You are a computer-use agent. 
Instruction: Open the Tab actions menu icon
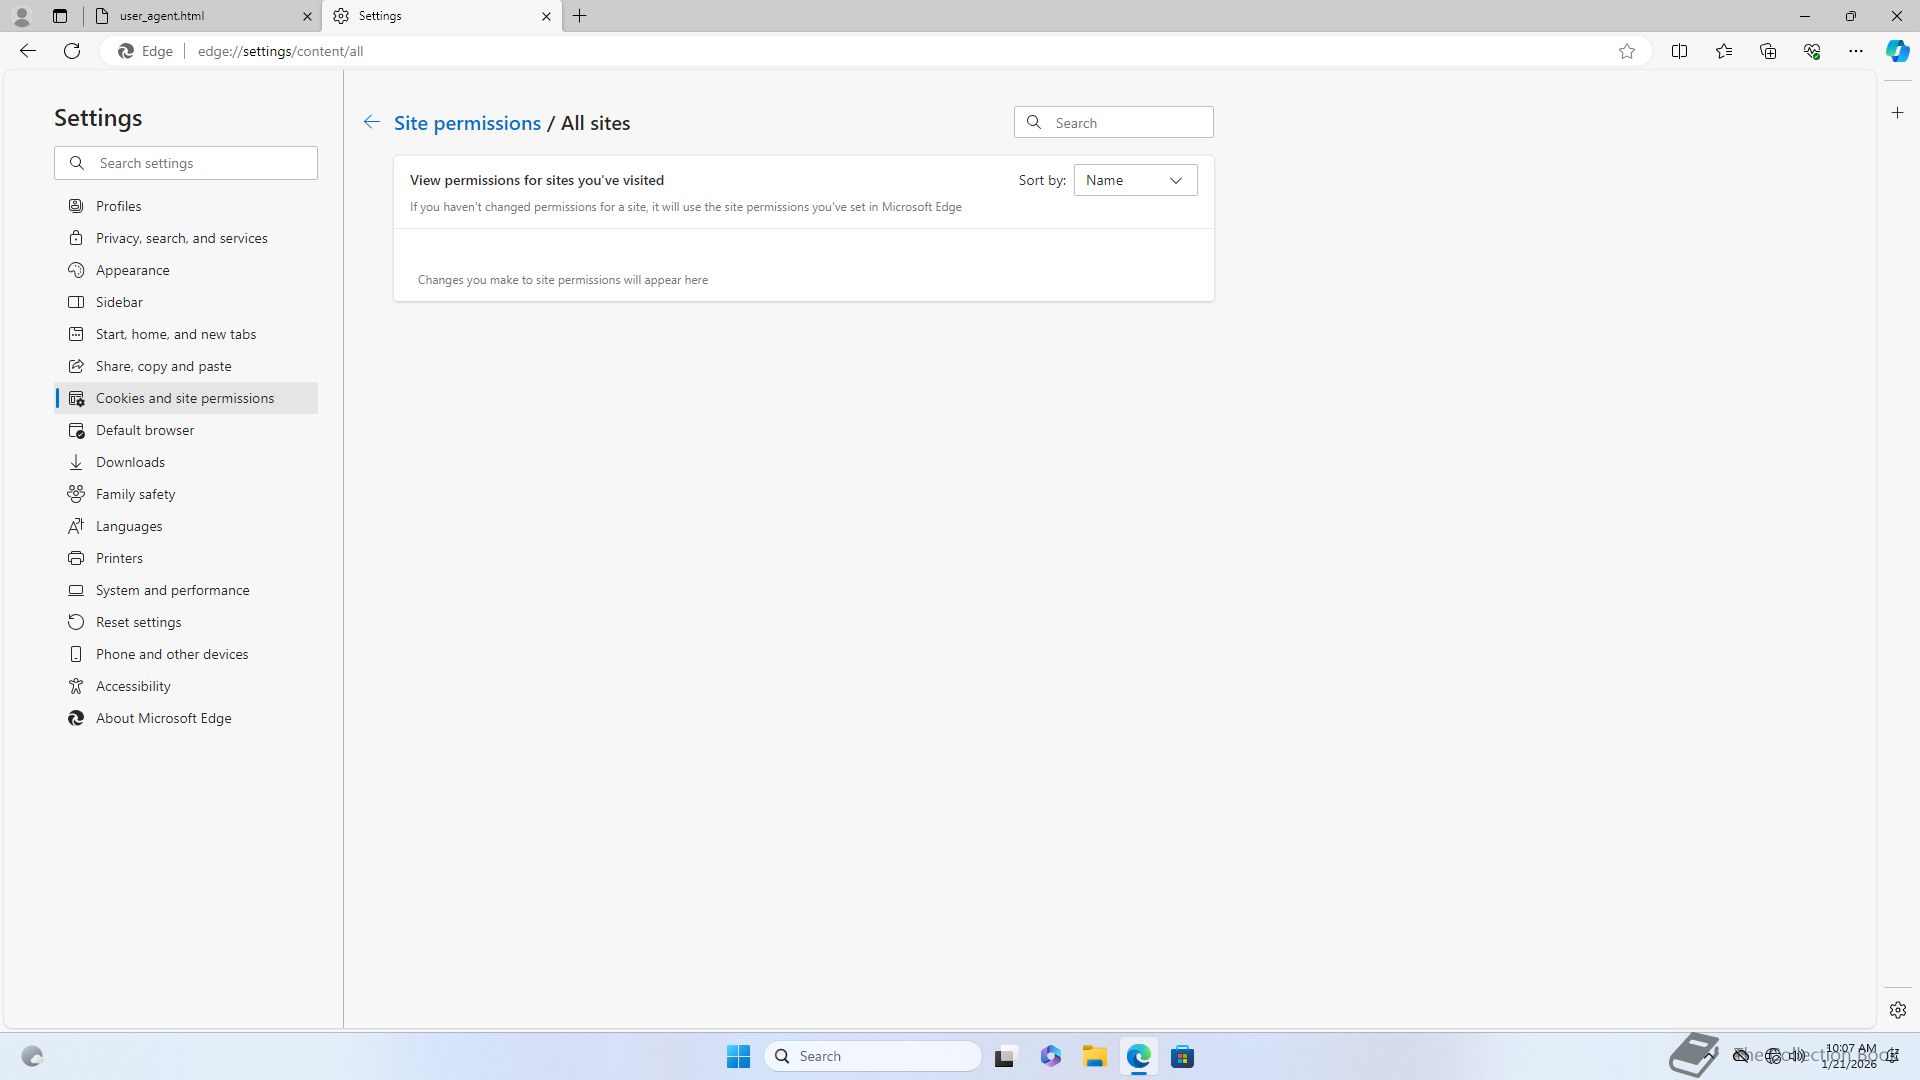[x=60, y=16]
